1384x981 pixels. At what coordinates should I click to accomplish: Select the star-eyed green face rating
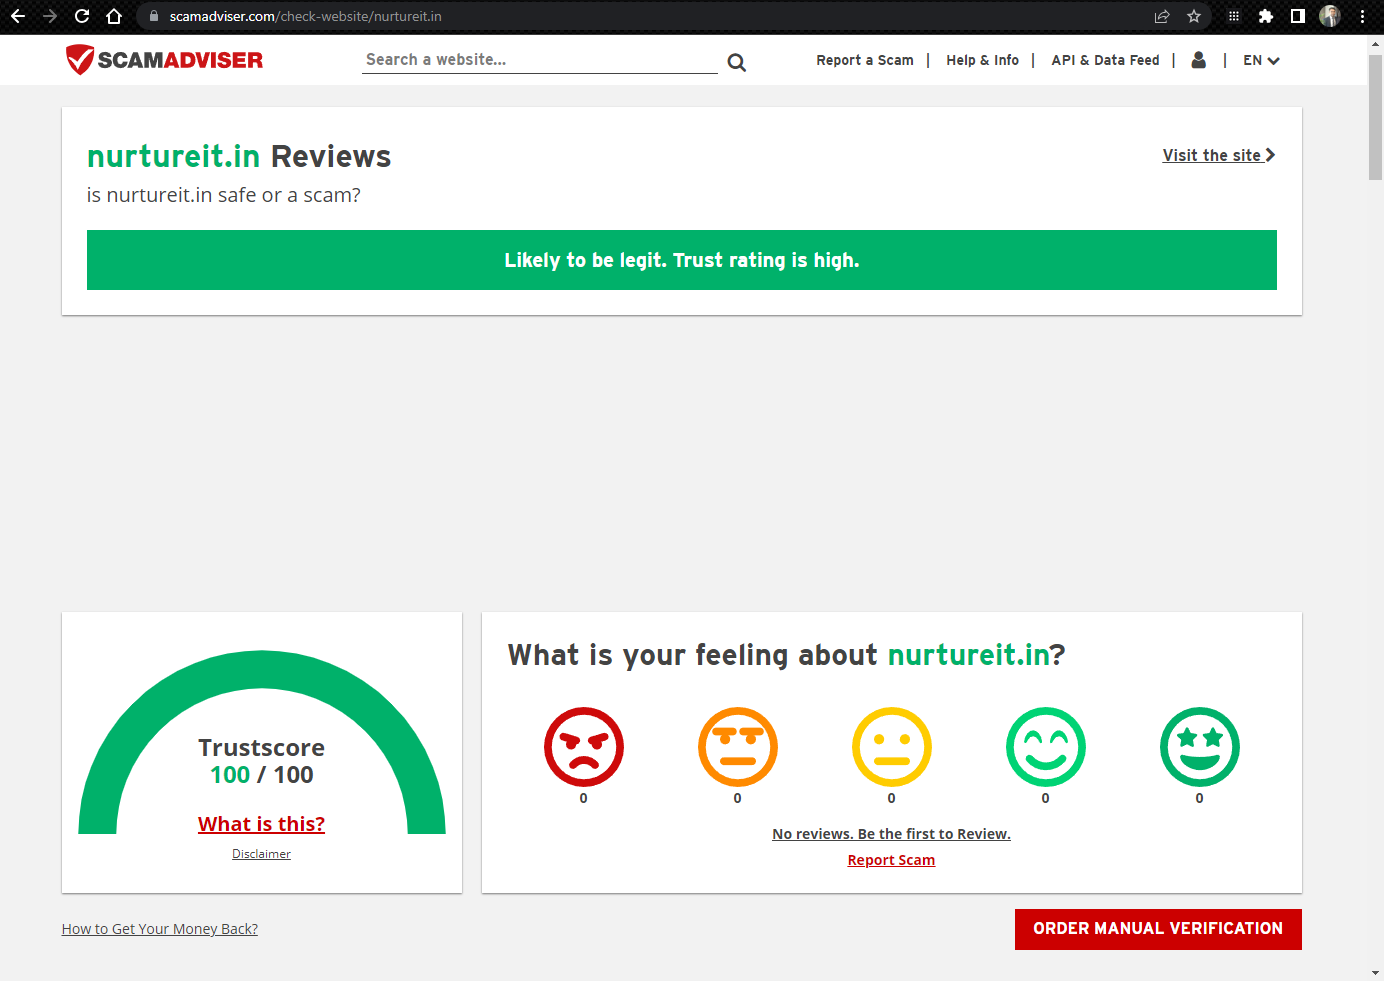pos(1200,747)
